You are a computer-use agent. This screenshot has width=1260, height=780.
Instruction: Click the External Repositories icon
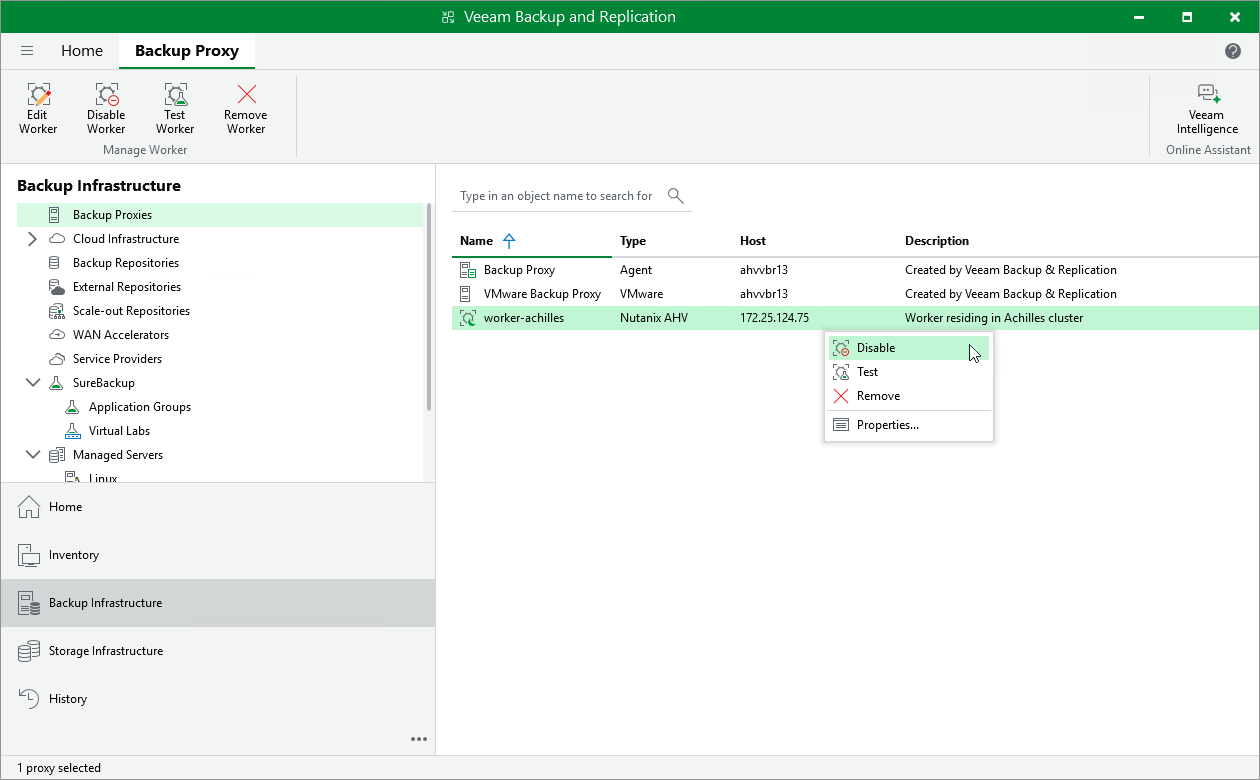(56, 287)
